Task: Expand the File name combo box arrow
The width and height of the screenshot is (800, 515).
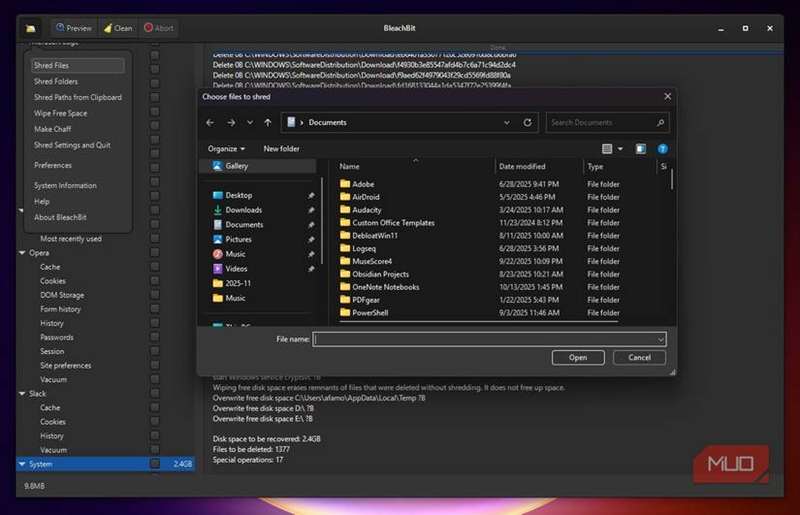Action: (x=660, y=339)
